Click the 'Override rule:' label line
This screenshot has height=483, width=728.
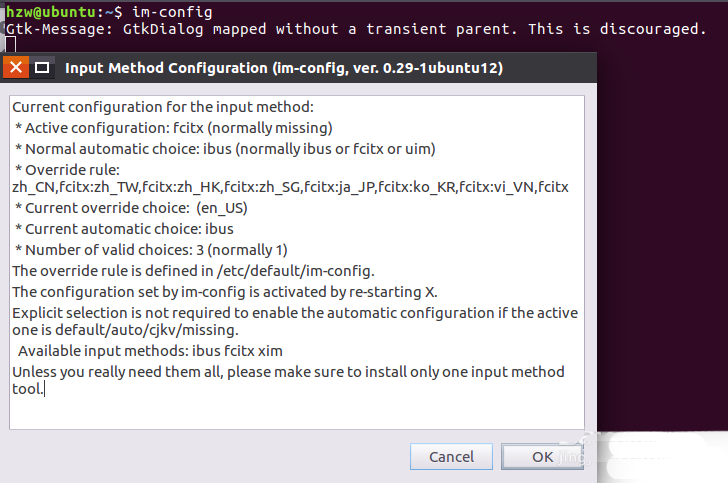click(x=68, y=170)
